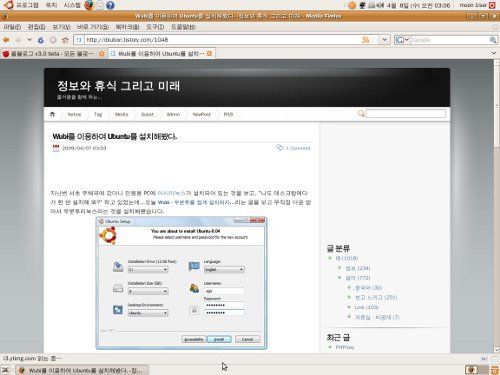Open the 파일(F) menu
This screenshot has height=375, width=500.
click(x=12, y=27)
